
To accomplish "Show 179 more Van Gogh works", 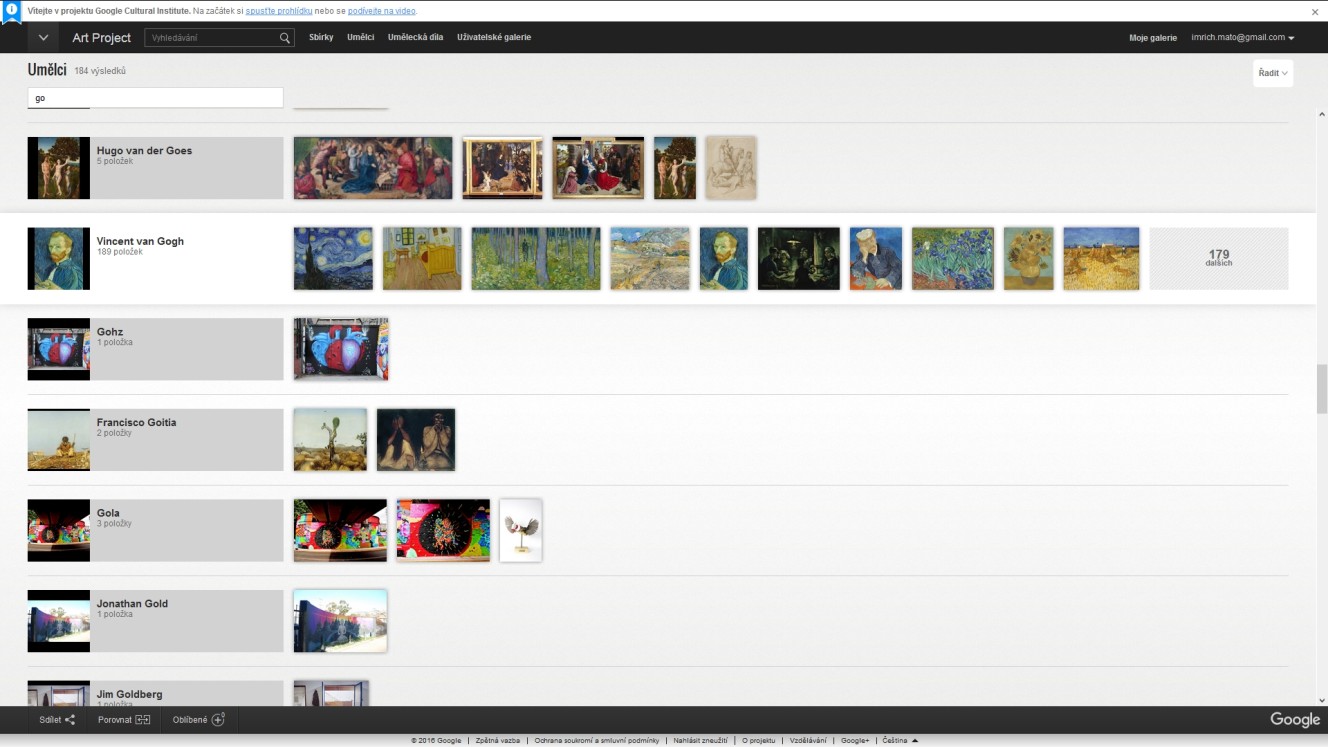I will [1218, 258].
